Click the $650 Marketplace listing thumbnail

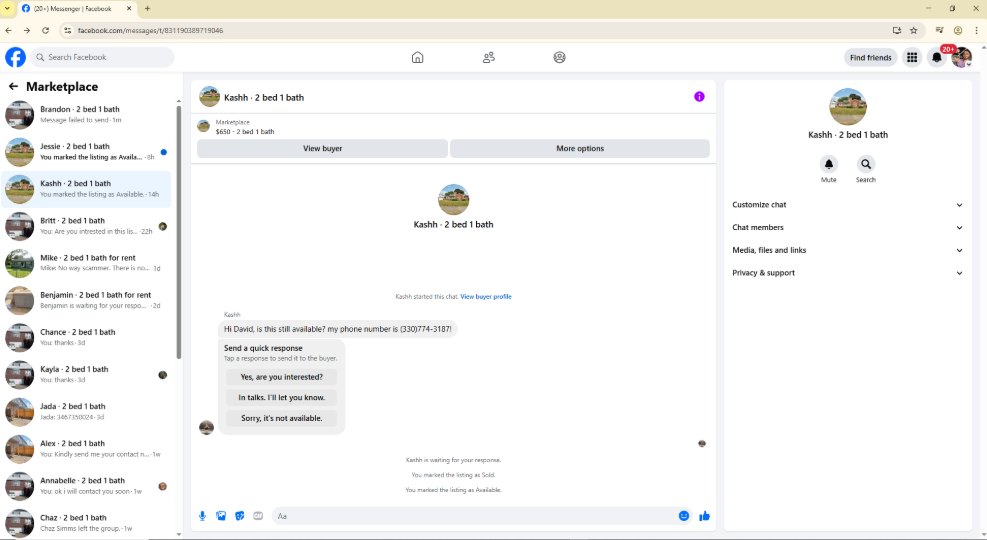tap(203, 127)
